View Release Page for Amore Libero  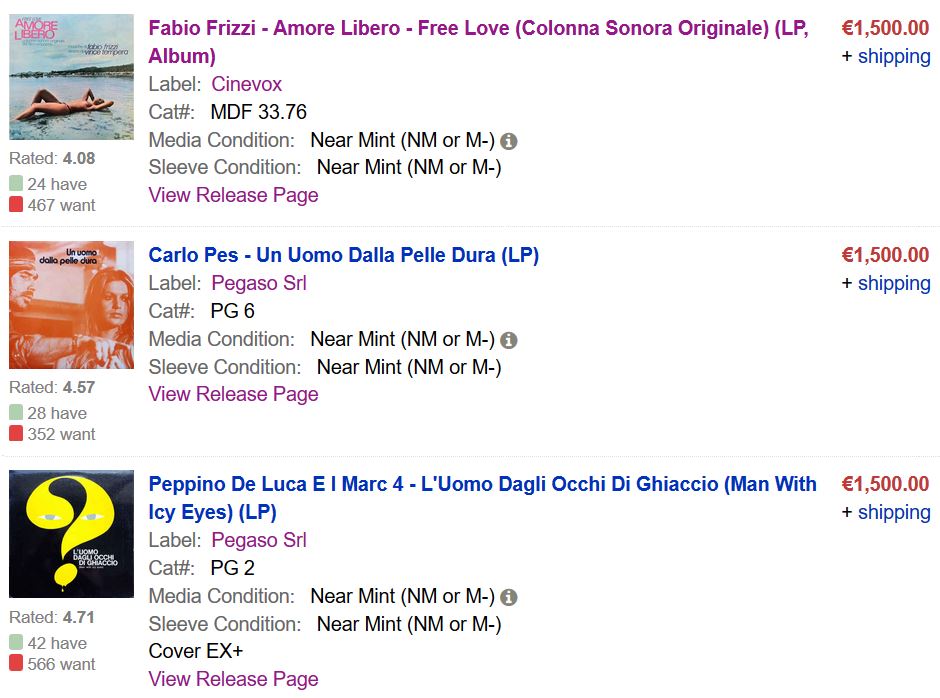point(233,195)
